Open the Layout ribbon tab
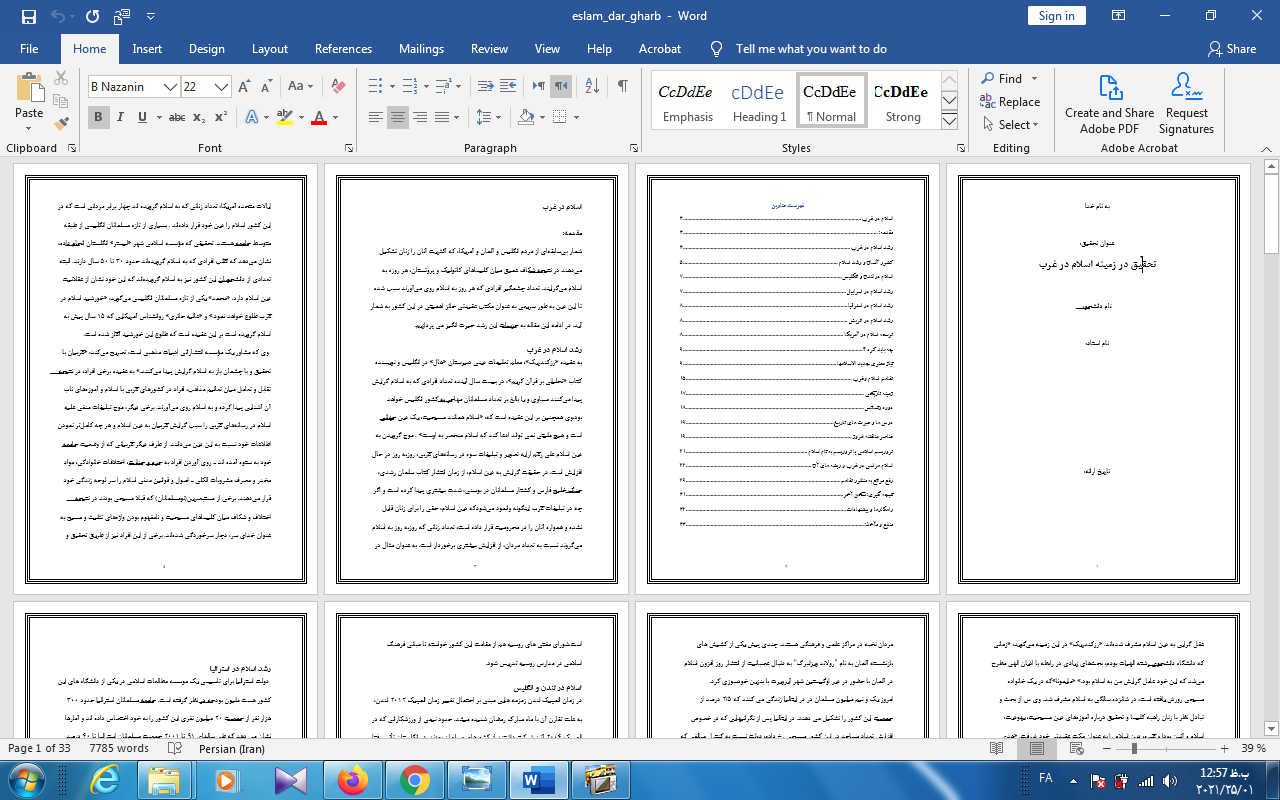Screen dimensions: 1280x800 [270, 48]
